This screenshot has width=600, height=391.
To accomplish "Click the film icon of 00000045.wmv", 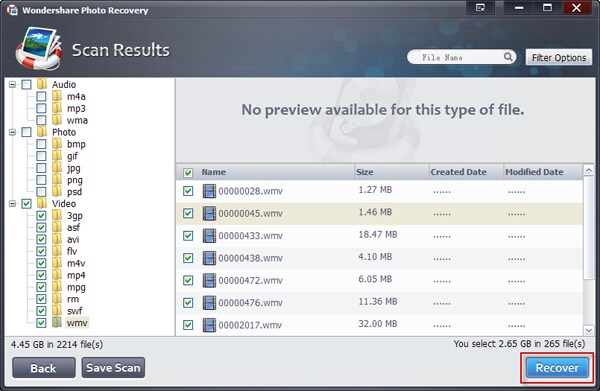I will point(209,213).
